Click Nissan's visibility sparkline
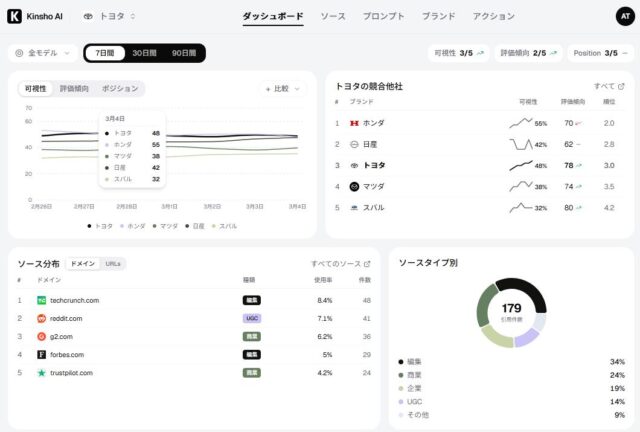The width and height of the screenshot is (640, 432). (x=521, y=144)
